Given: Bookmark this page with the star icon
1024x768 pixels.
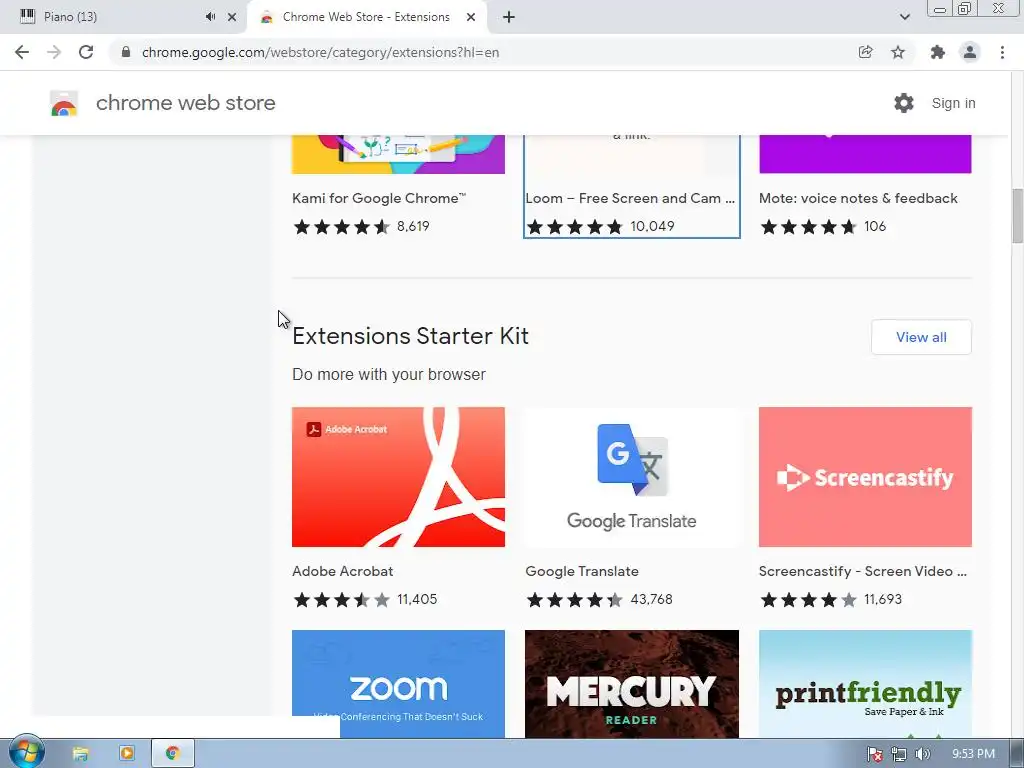Looking at the screenshot, I should pos(898,52).
